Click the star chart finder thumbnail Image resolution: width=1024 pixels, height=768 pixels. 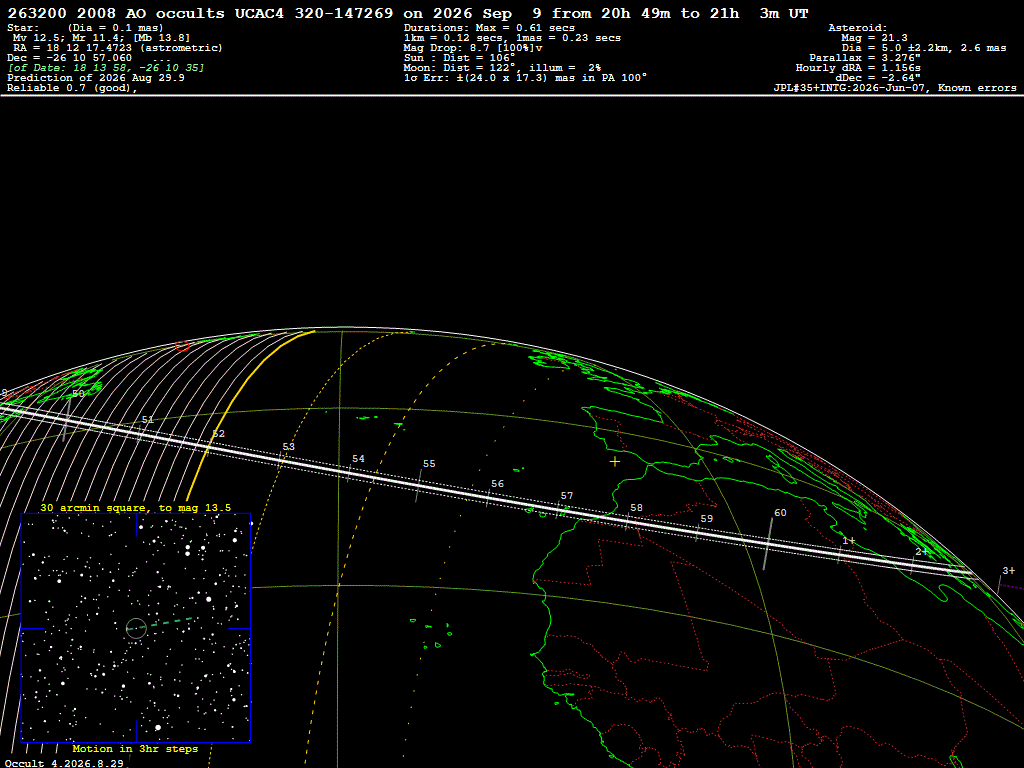(136, 628)
